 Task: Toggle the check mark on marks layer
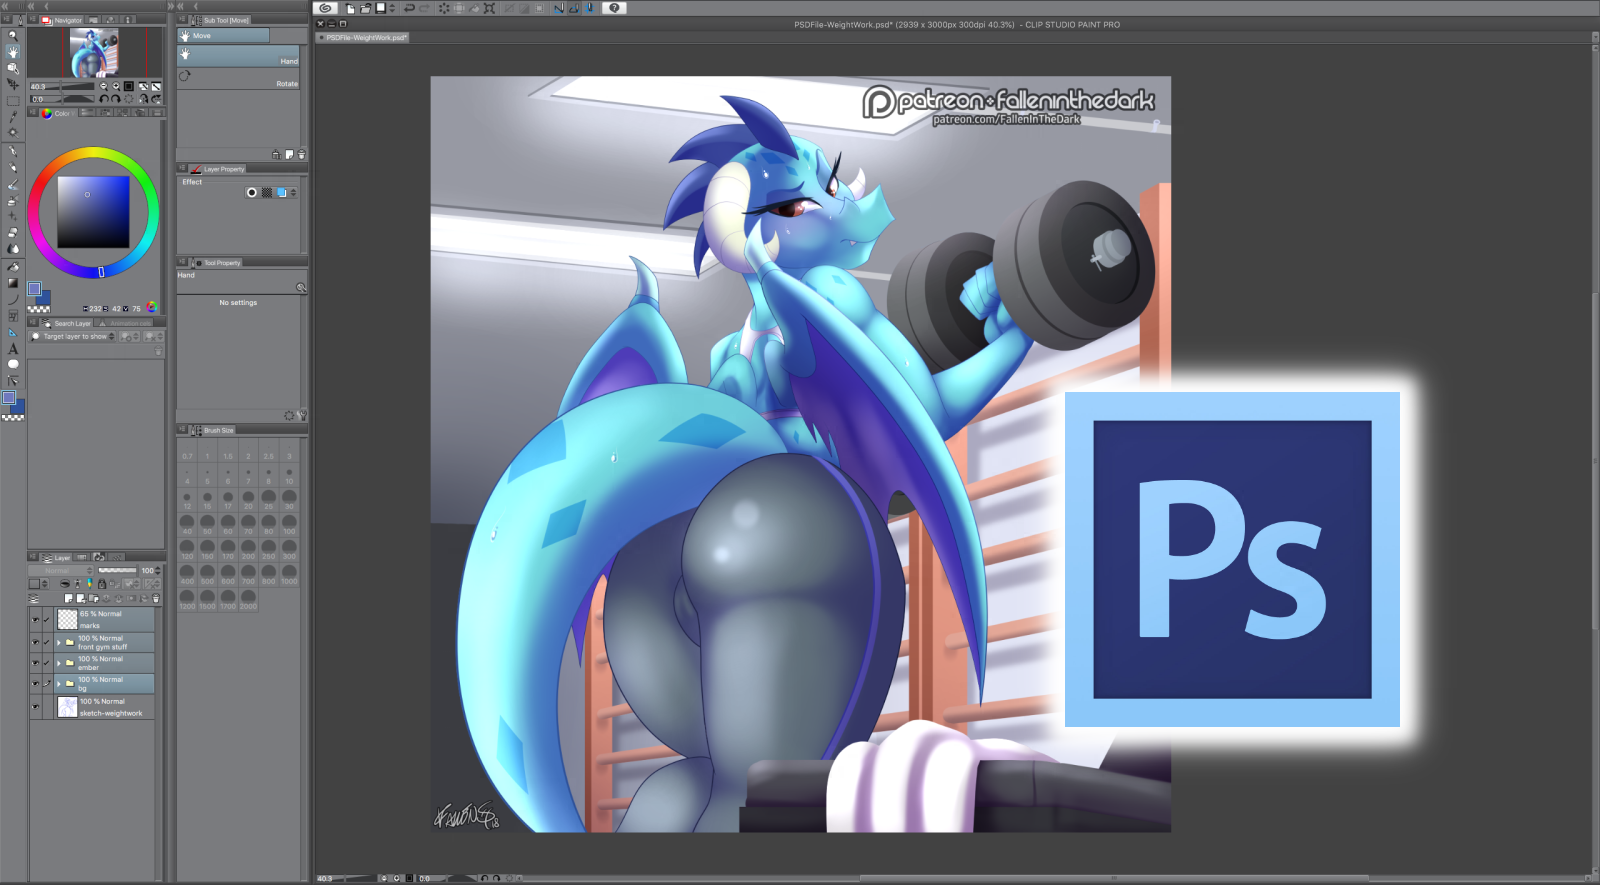tap(47, 620)
